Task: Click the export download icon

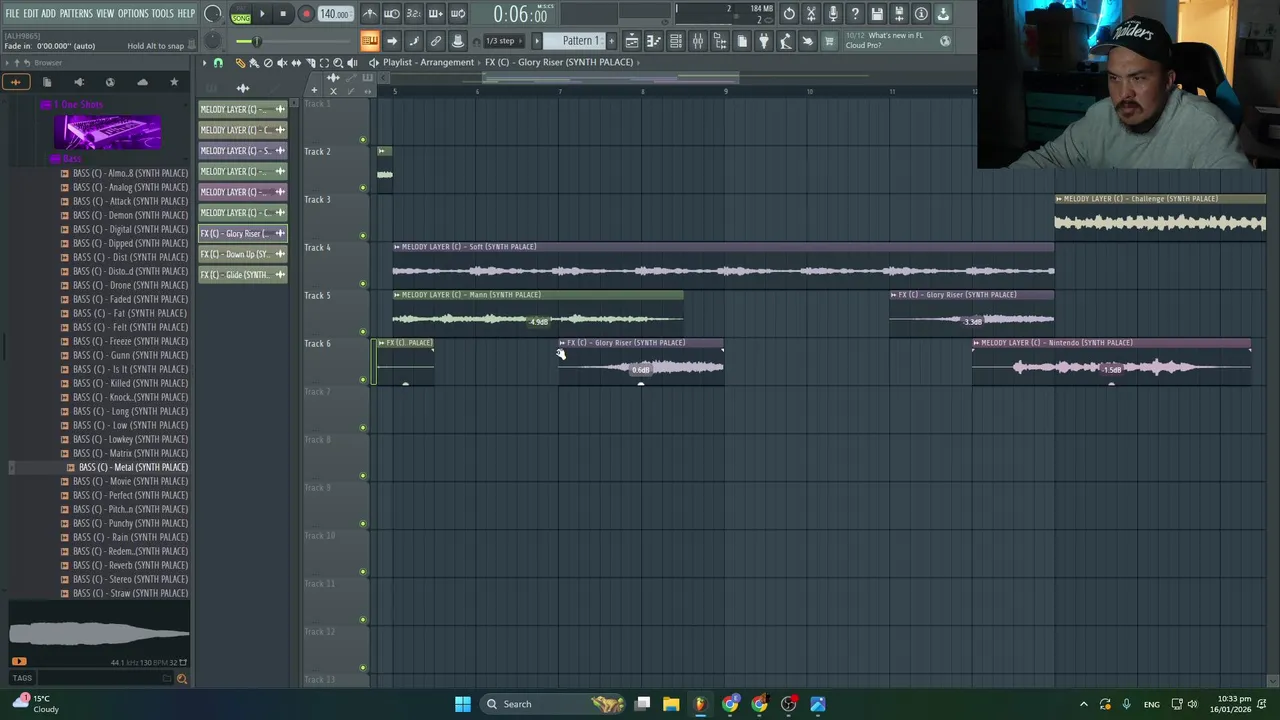Action: point(943,14)
